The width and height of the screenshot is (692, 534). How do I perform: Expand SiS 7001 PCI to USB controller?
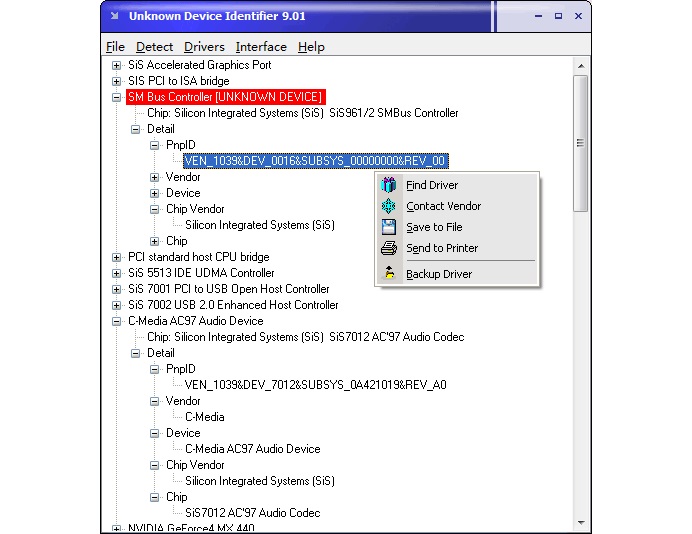(116, 290)
